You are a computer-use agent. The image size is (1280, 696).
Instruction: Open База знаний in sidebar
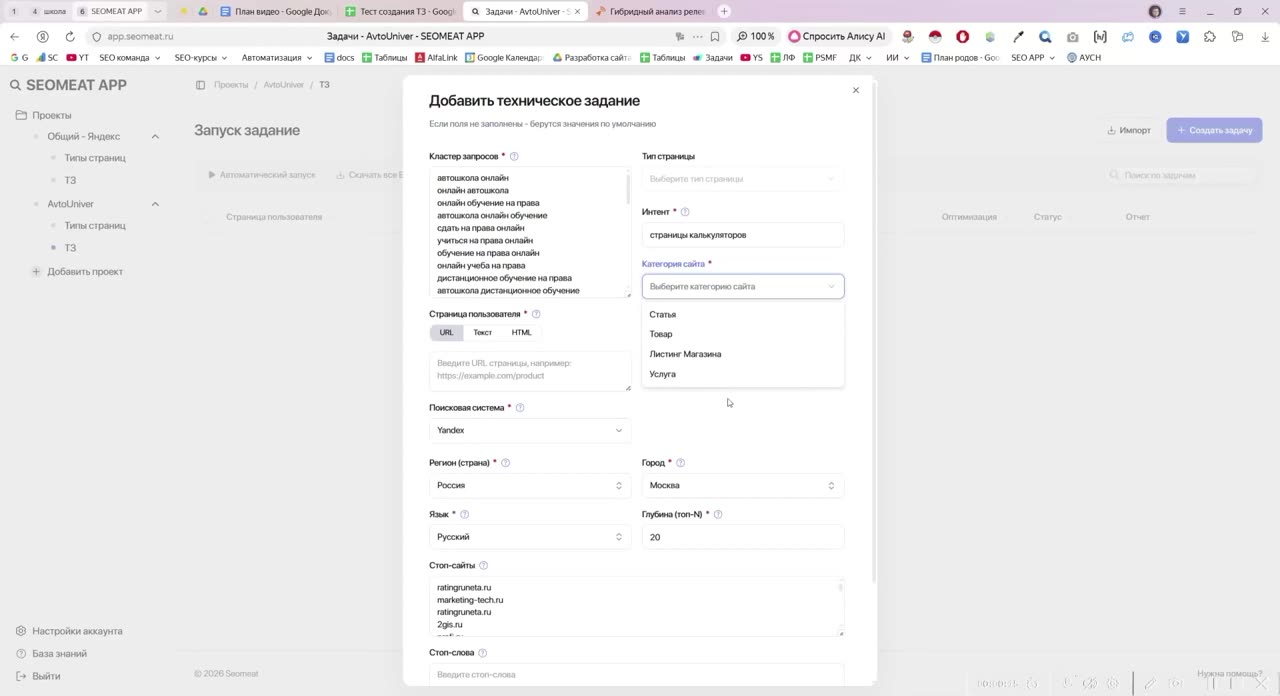point(51,653)
